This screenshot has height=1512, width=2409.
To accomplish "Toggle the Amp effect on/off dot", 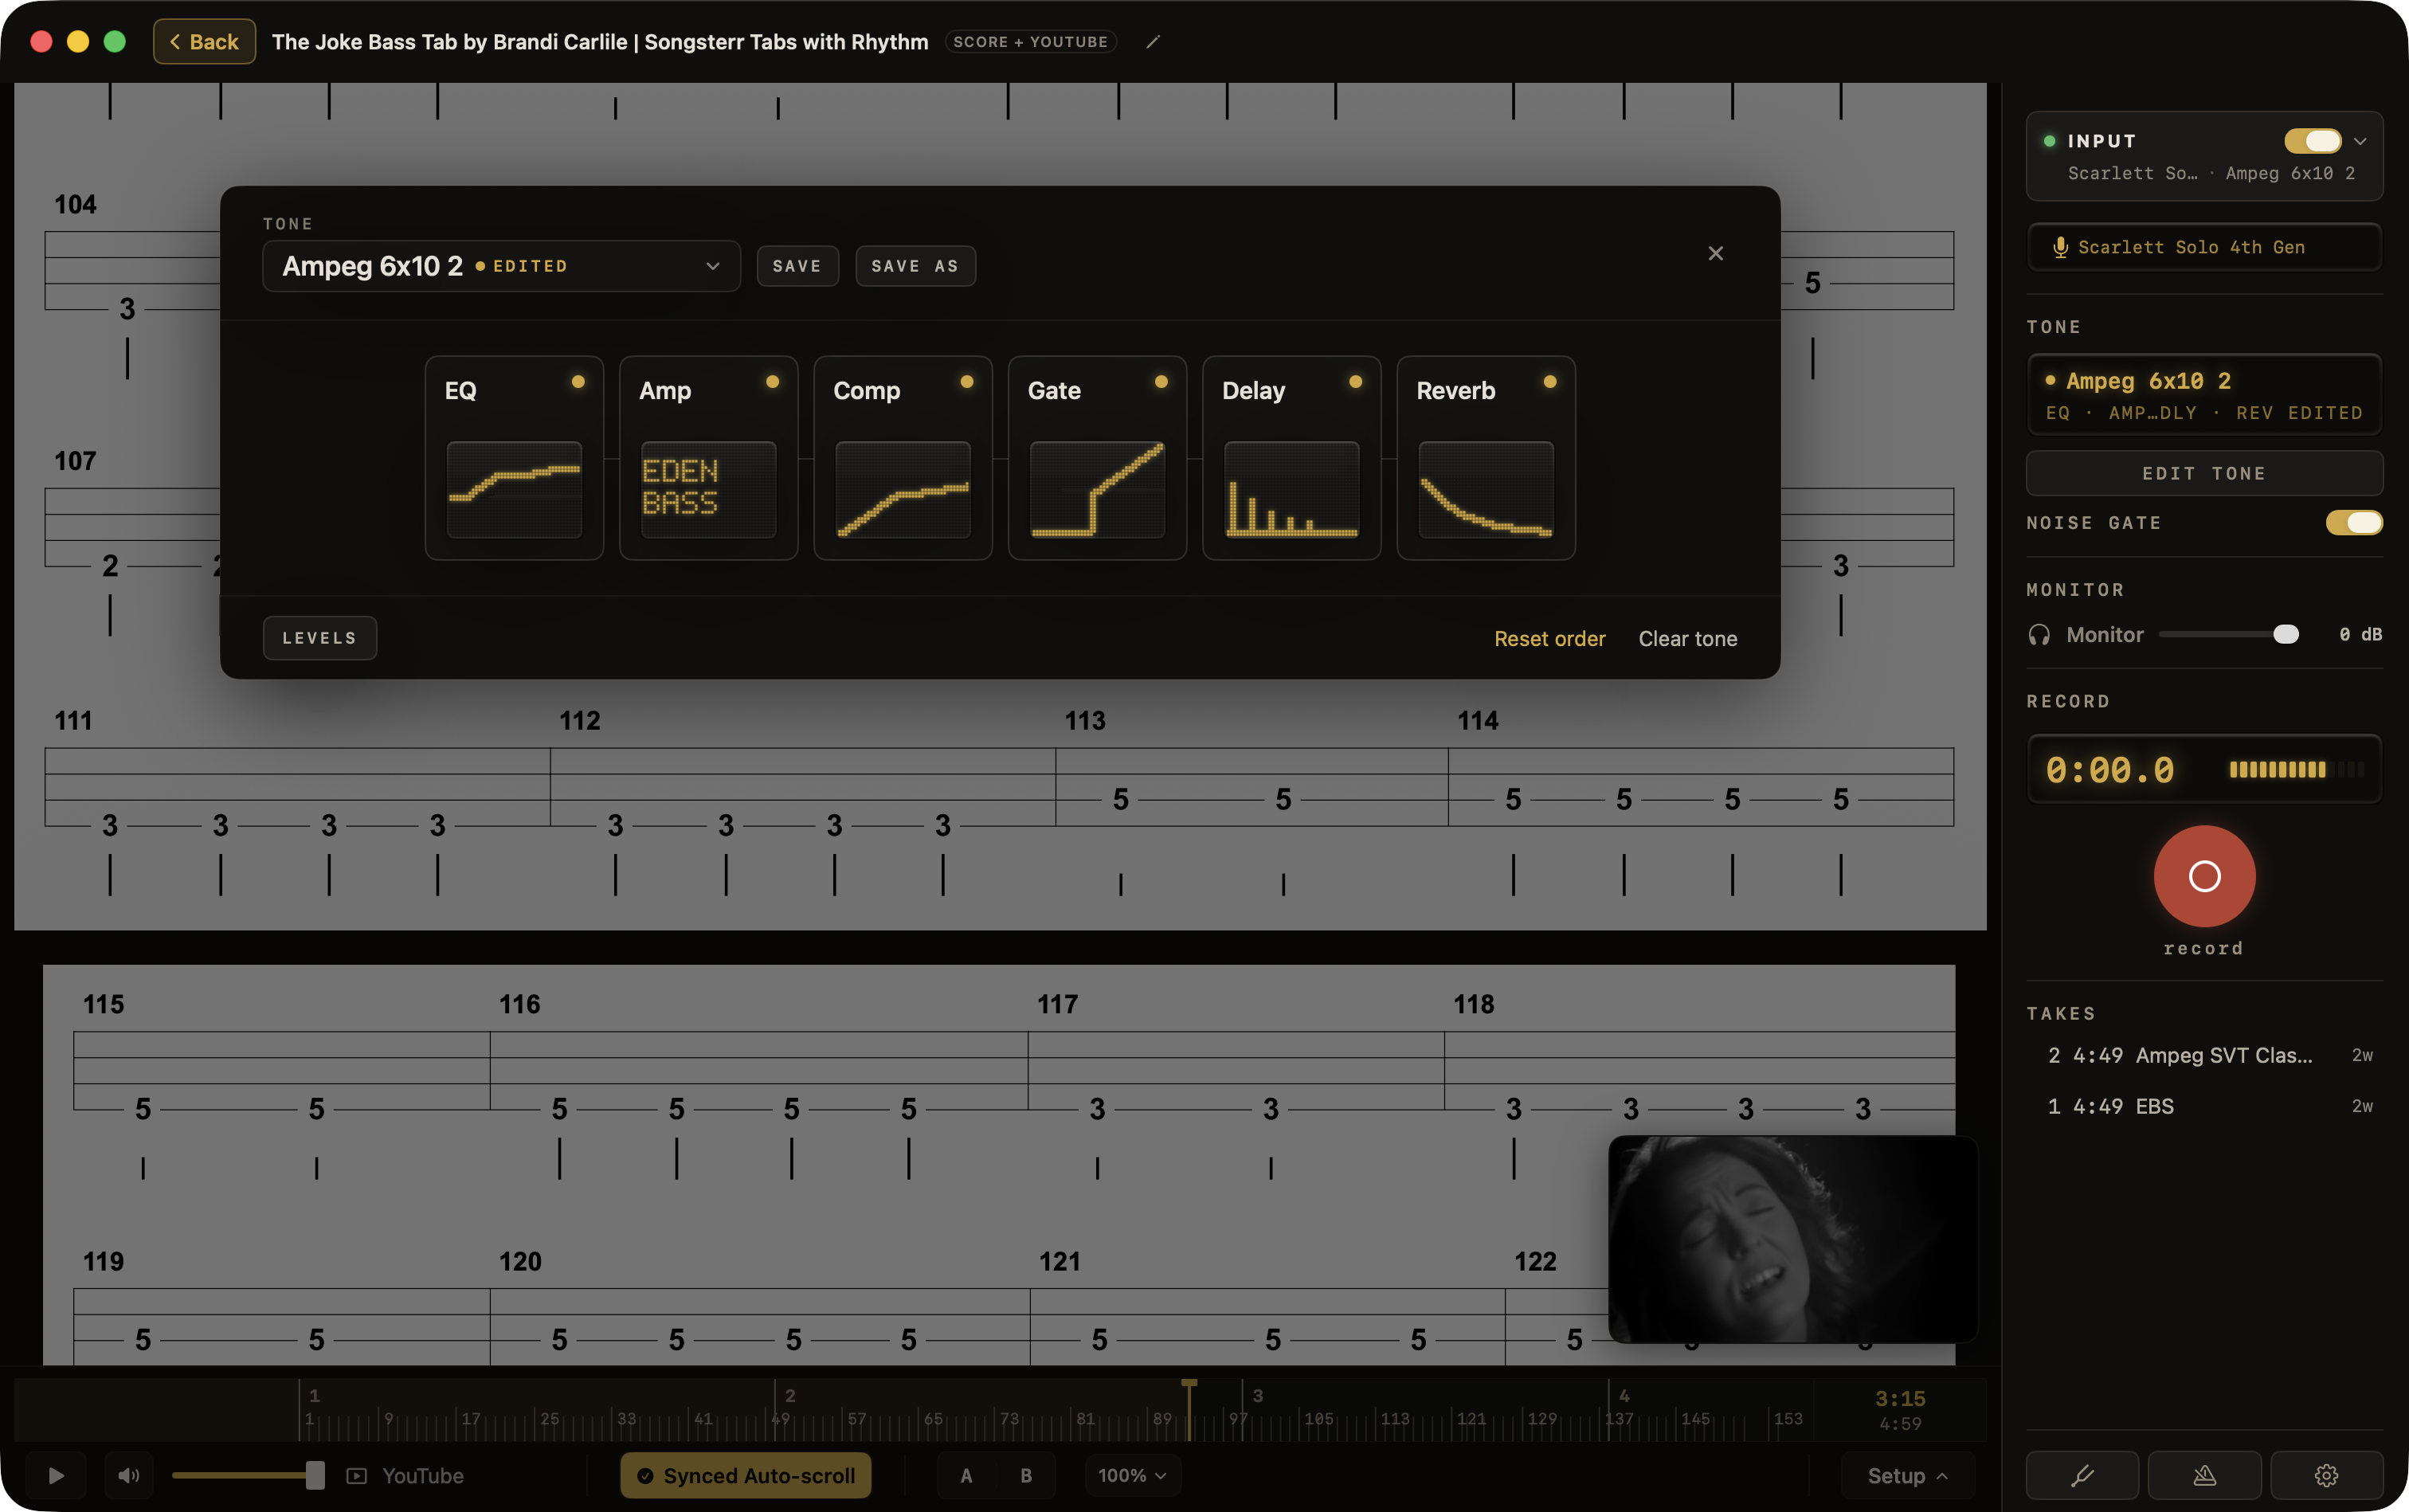I will click(x=772, y=381).
